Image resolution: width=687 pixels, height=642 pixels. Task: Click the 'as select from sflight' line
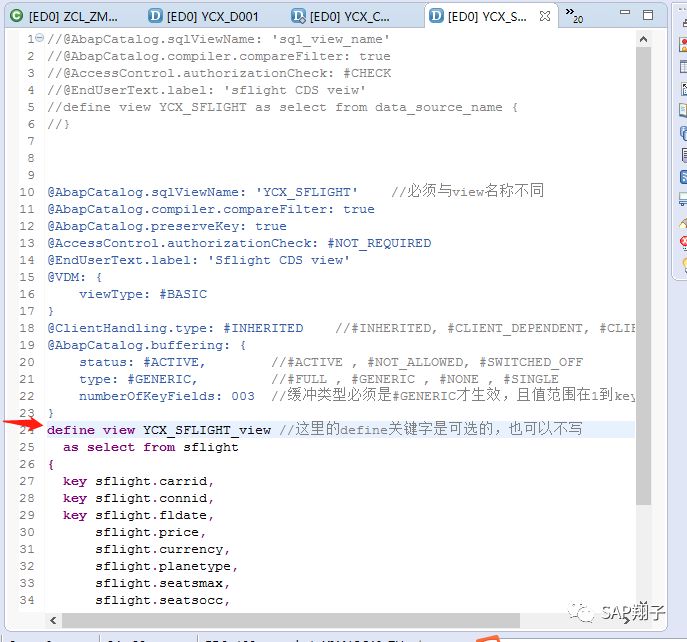(x=151, y=447)
